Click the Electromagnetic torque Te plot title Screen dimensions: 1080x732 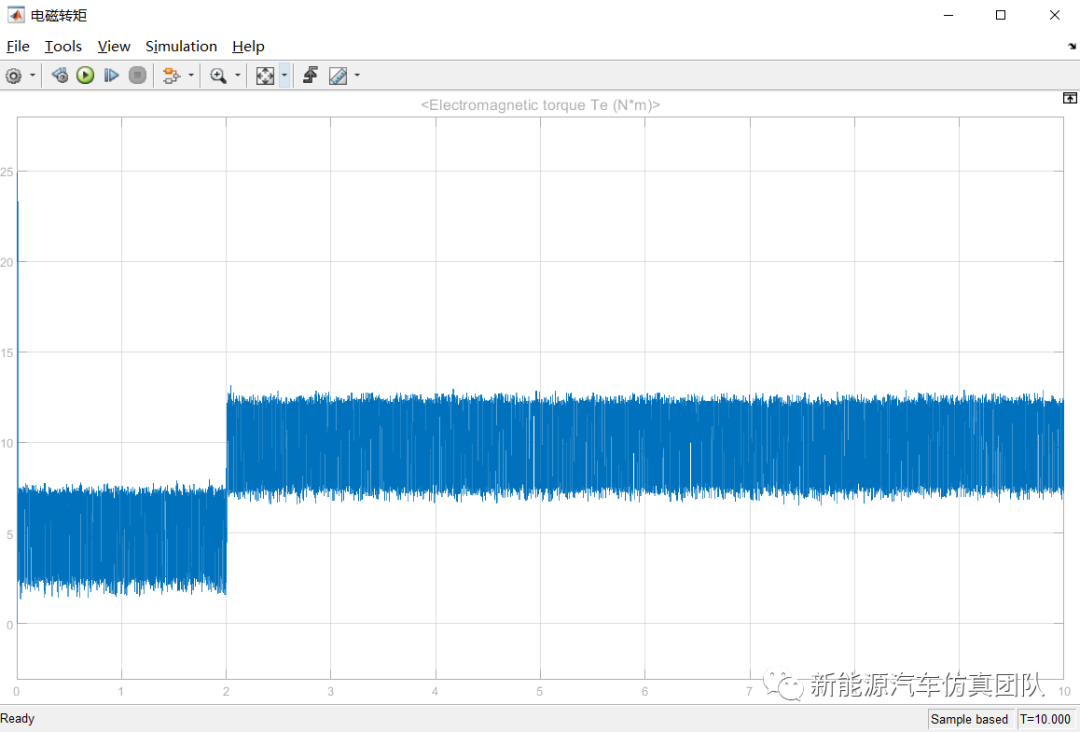[541, 105]
